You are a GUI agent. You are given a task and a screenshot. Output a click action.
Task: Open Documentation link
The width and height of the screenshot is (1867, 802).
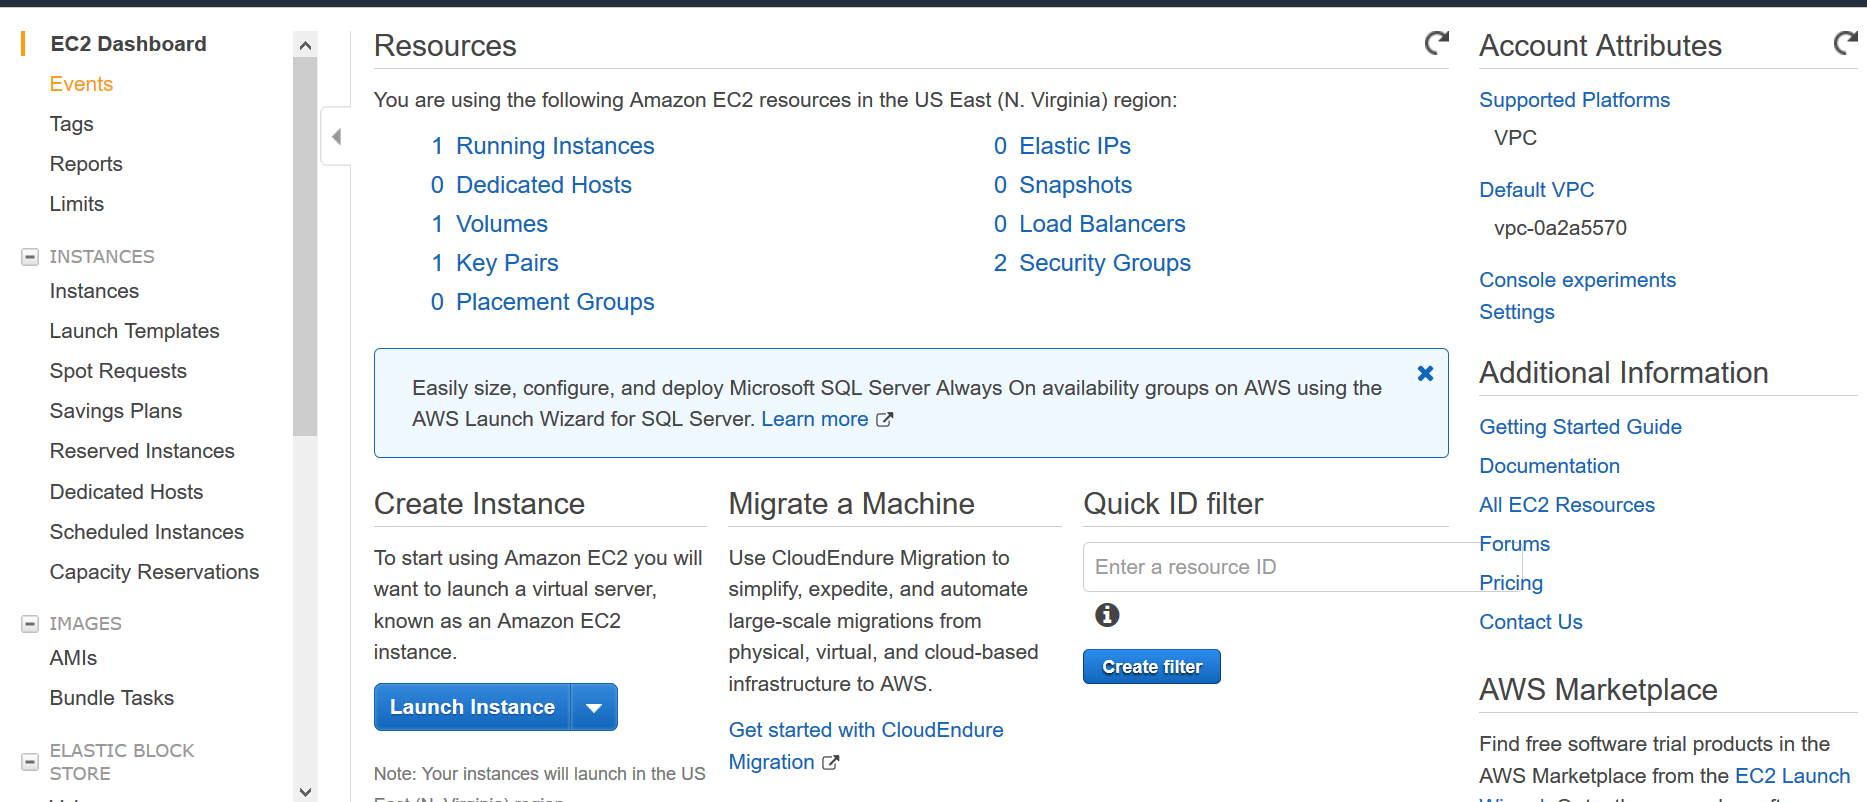(x=1549, y=466)
